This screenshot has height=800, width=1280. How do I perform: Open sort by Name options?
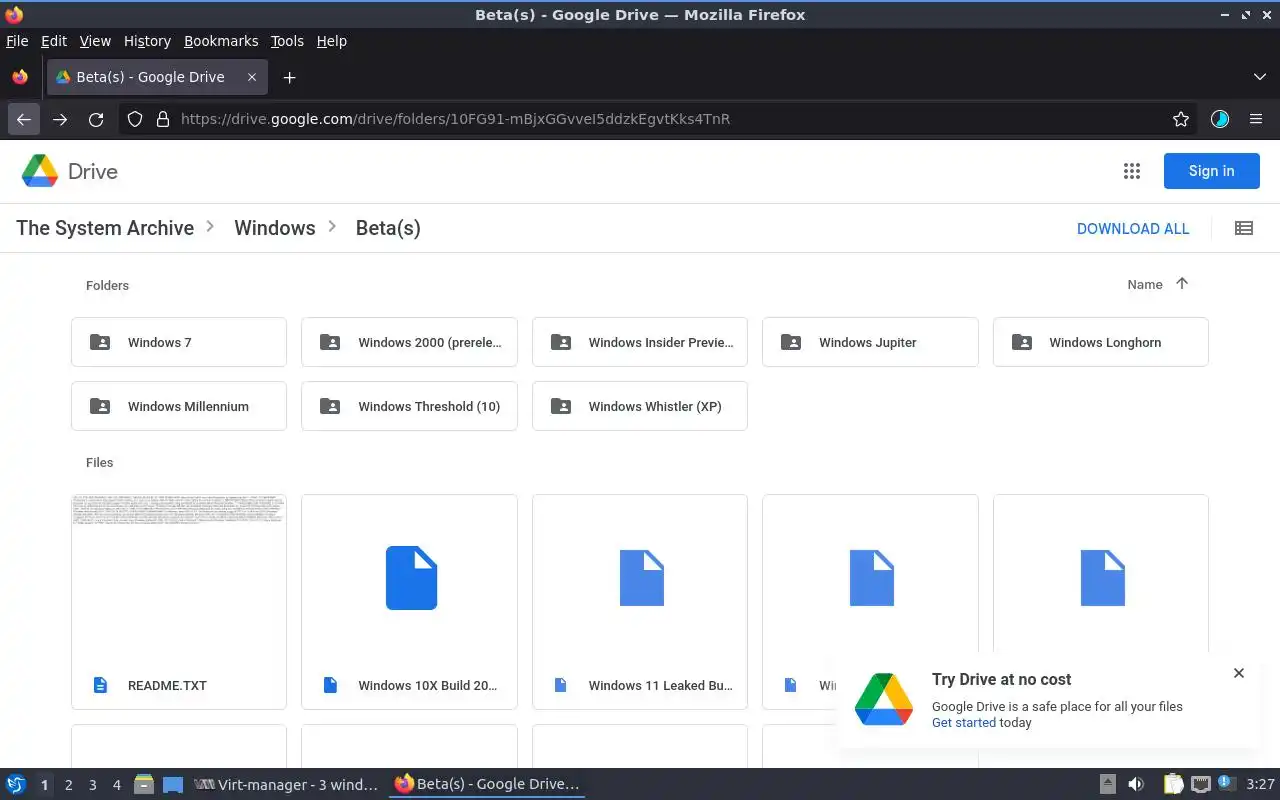(1144, 285)
